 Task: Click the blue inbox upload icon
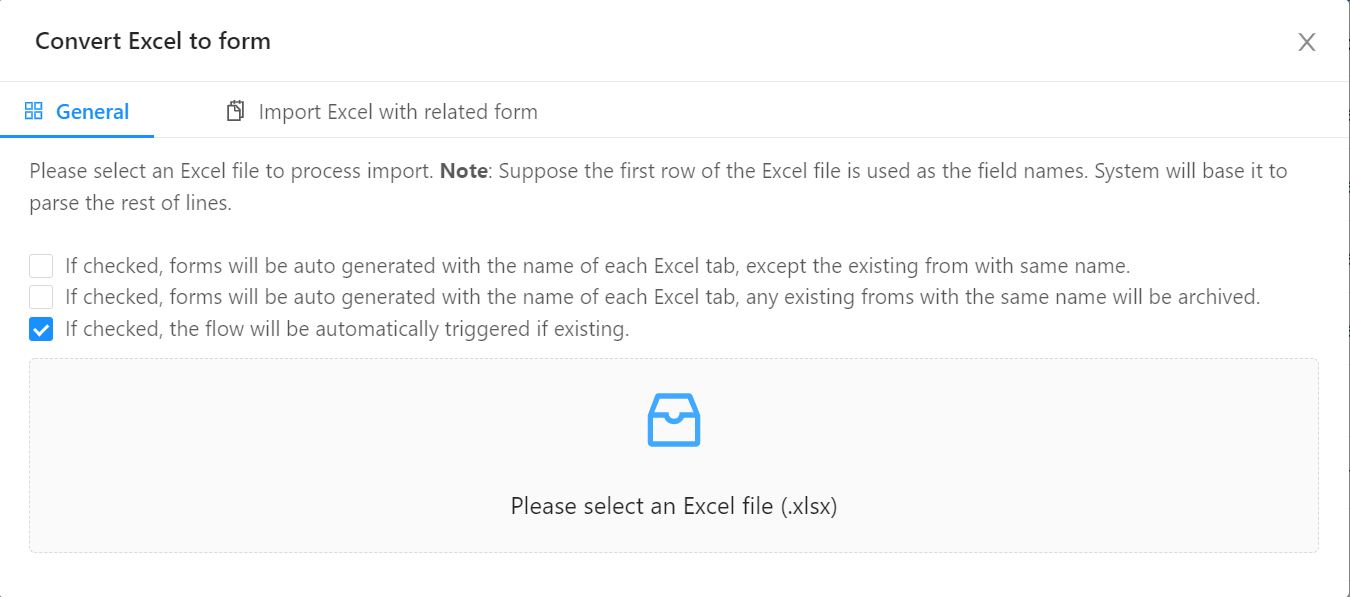[x=674, y=419]
